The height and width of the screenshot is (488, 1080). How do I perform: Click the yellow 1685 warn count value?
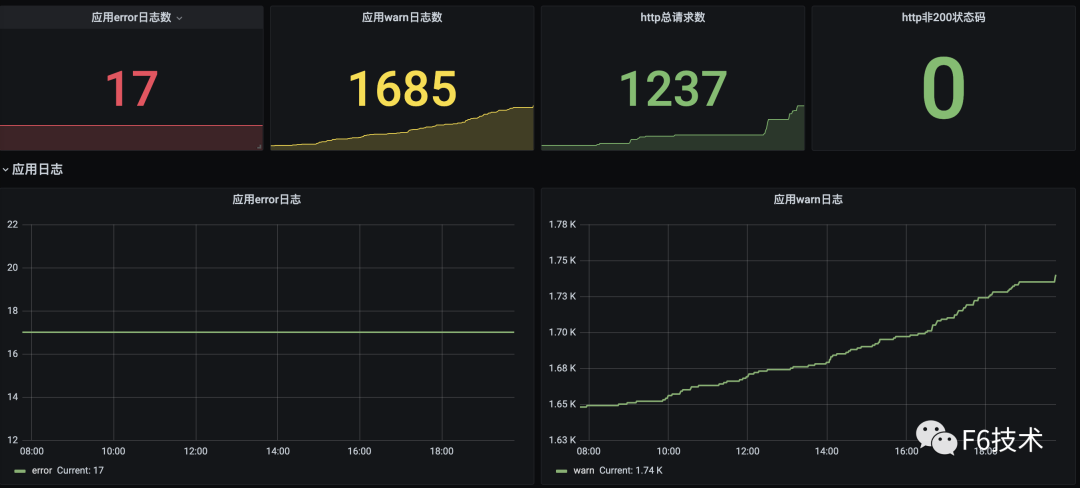[x=402, y=89]
